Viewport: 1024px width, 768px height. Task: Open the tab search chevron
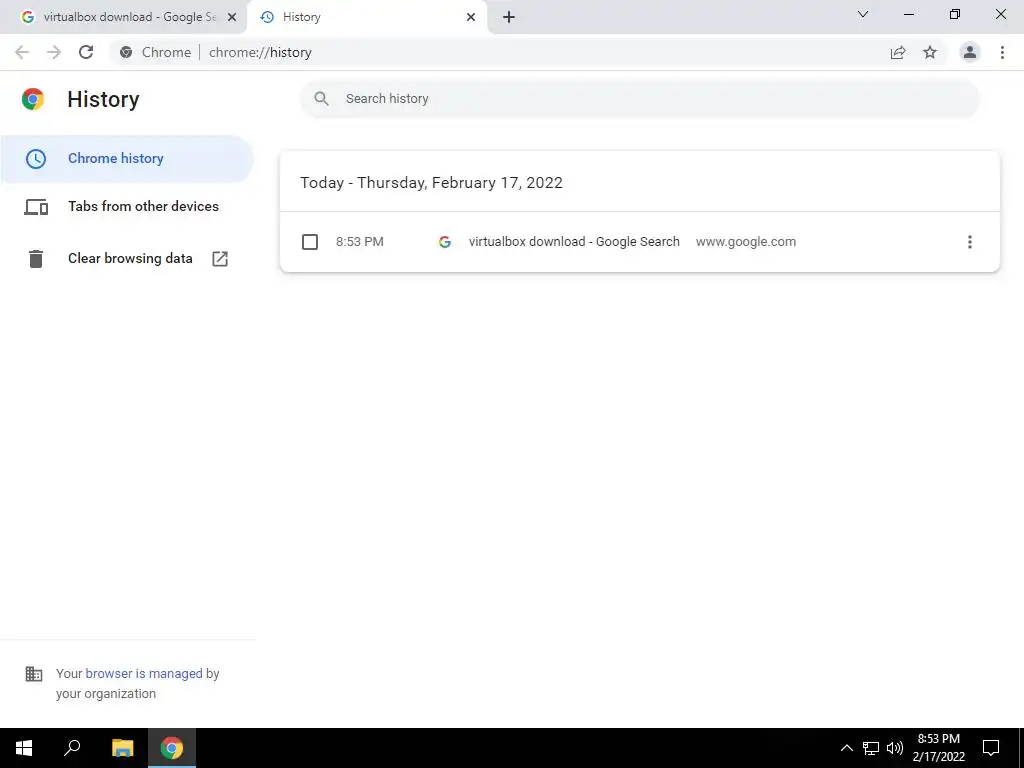pos(863,14)
